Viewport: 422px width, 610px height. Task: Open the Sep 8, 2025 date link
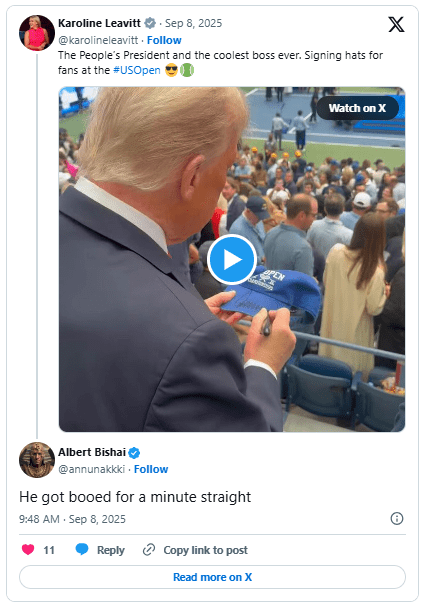tap(193, 23)
